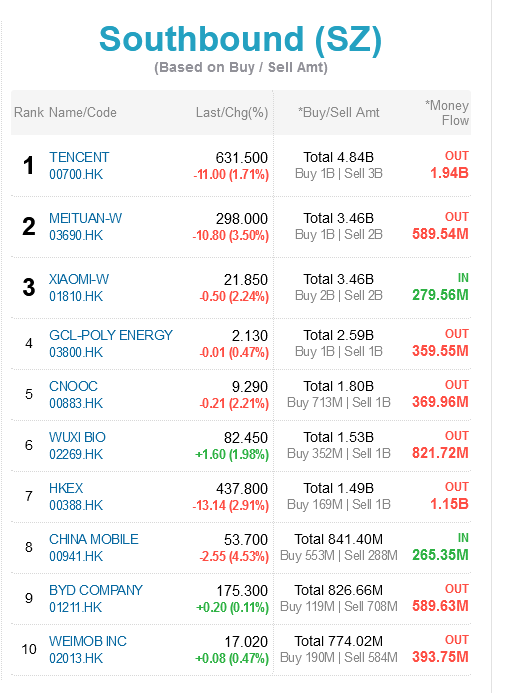Select the WUXI BIO stock name
This screenshot has width=522, height=693.
(77, 438)
